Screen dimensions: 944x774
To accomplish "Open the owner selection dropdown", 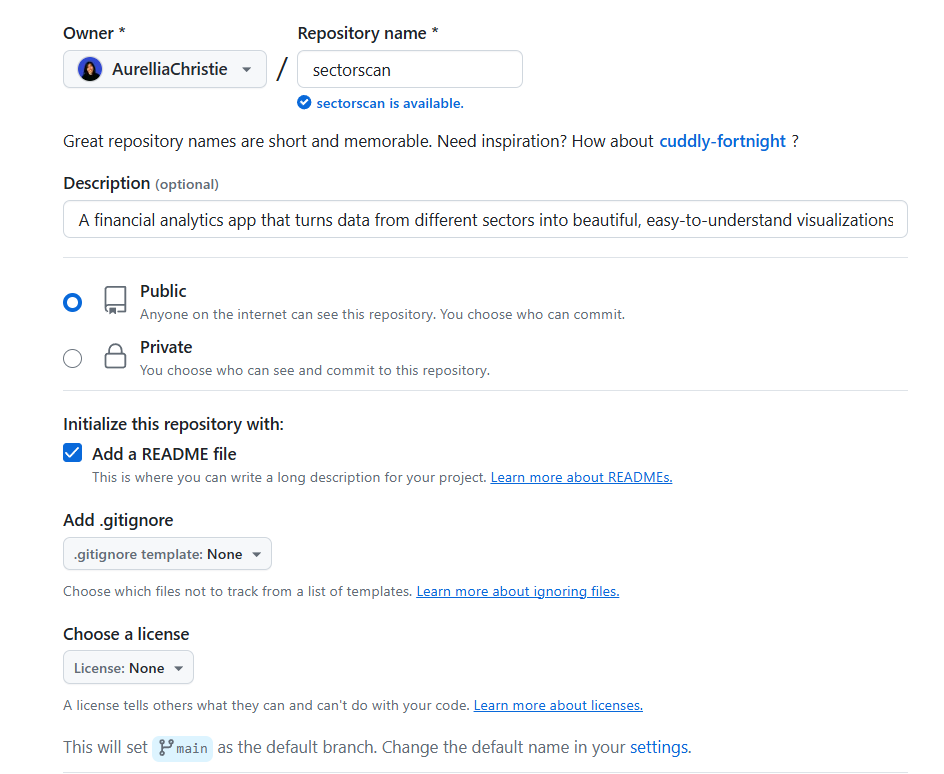I will (164, 69).
